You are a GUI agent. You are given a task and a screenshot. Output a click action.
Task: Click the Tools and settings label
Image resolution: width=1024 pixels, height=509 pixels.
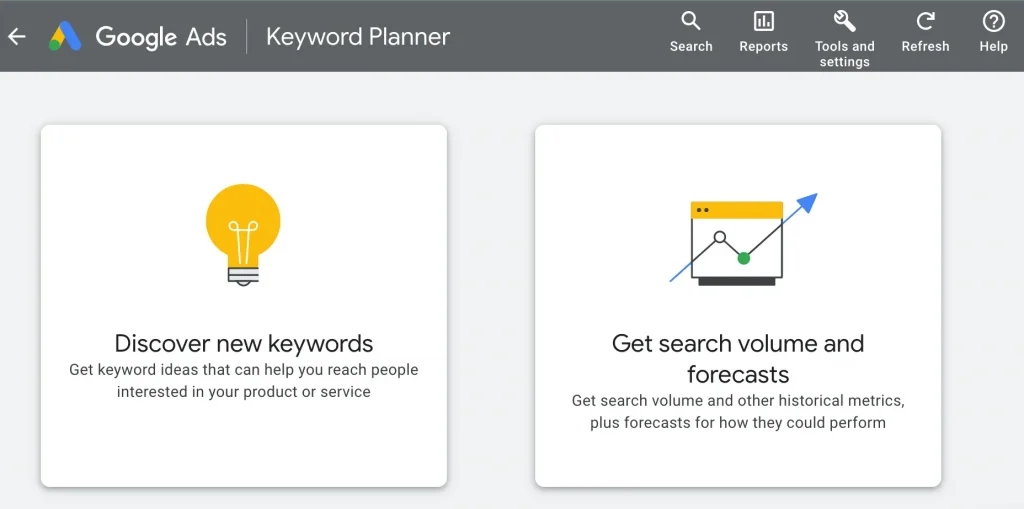[x=844, y=54]
